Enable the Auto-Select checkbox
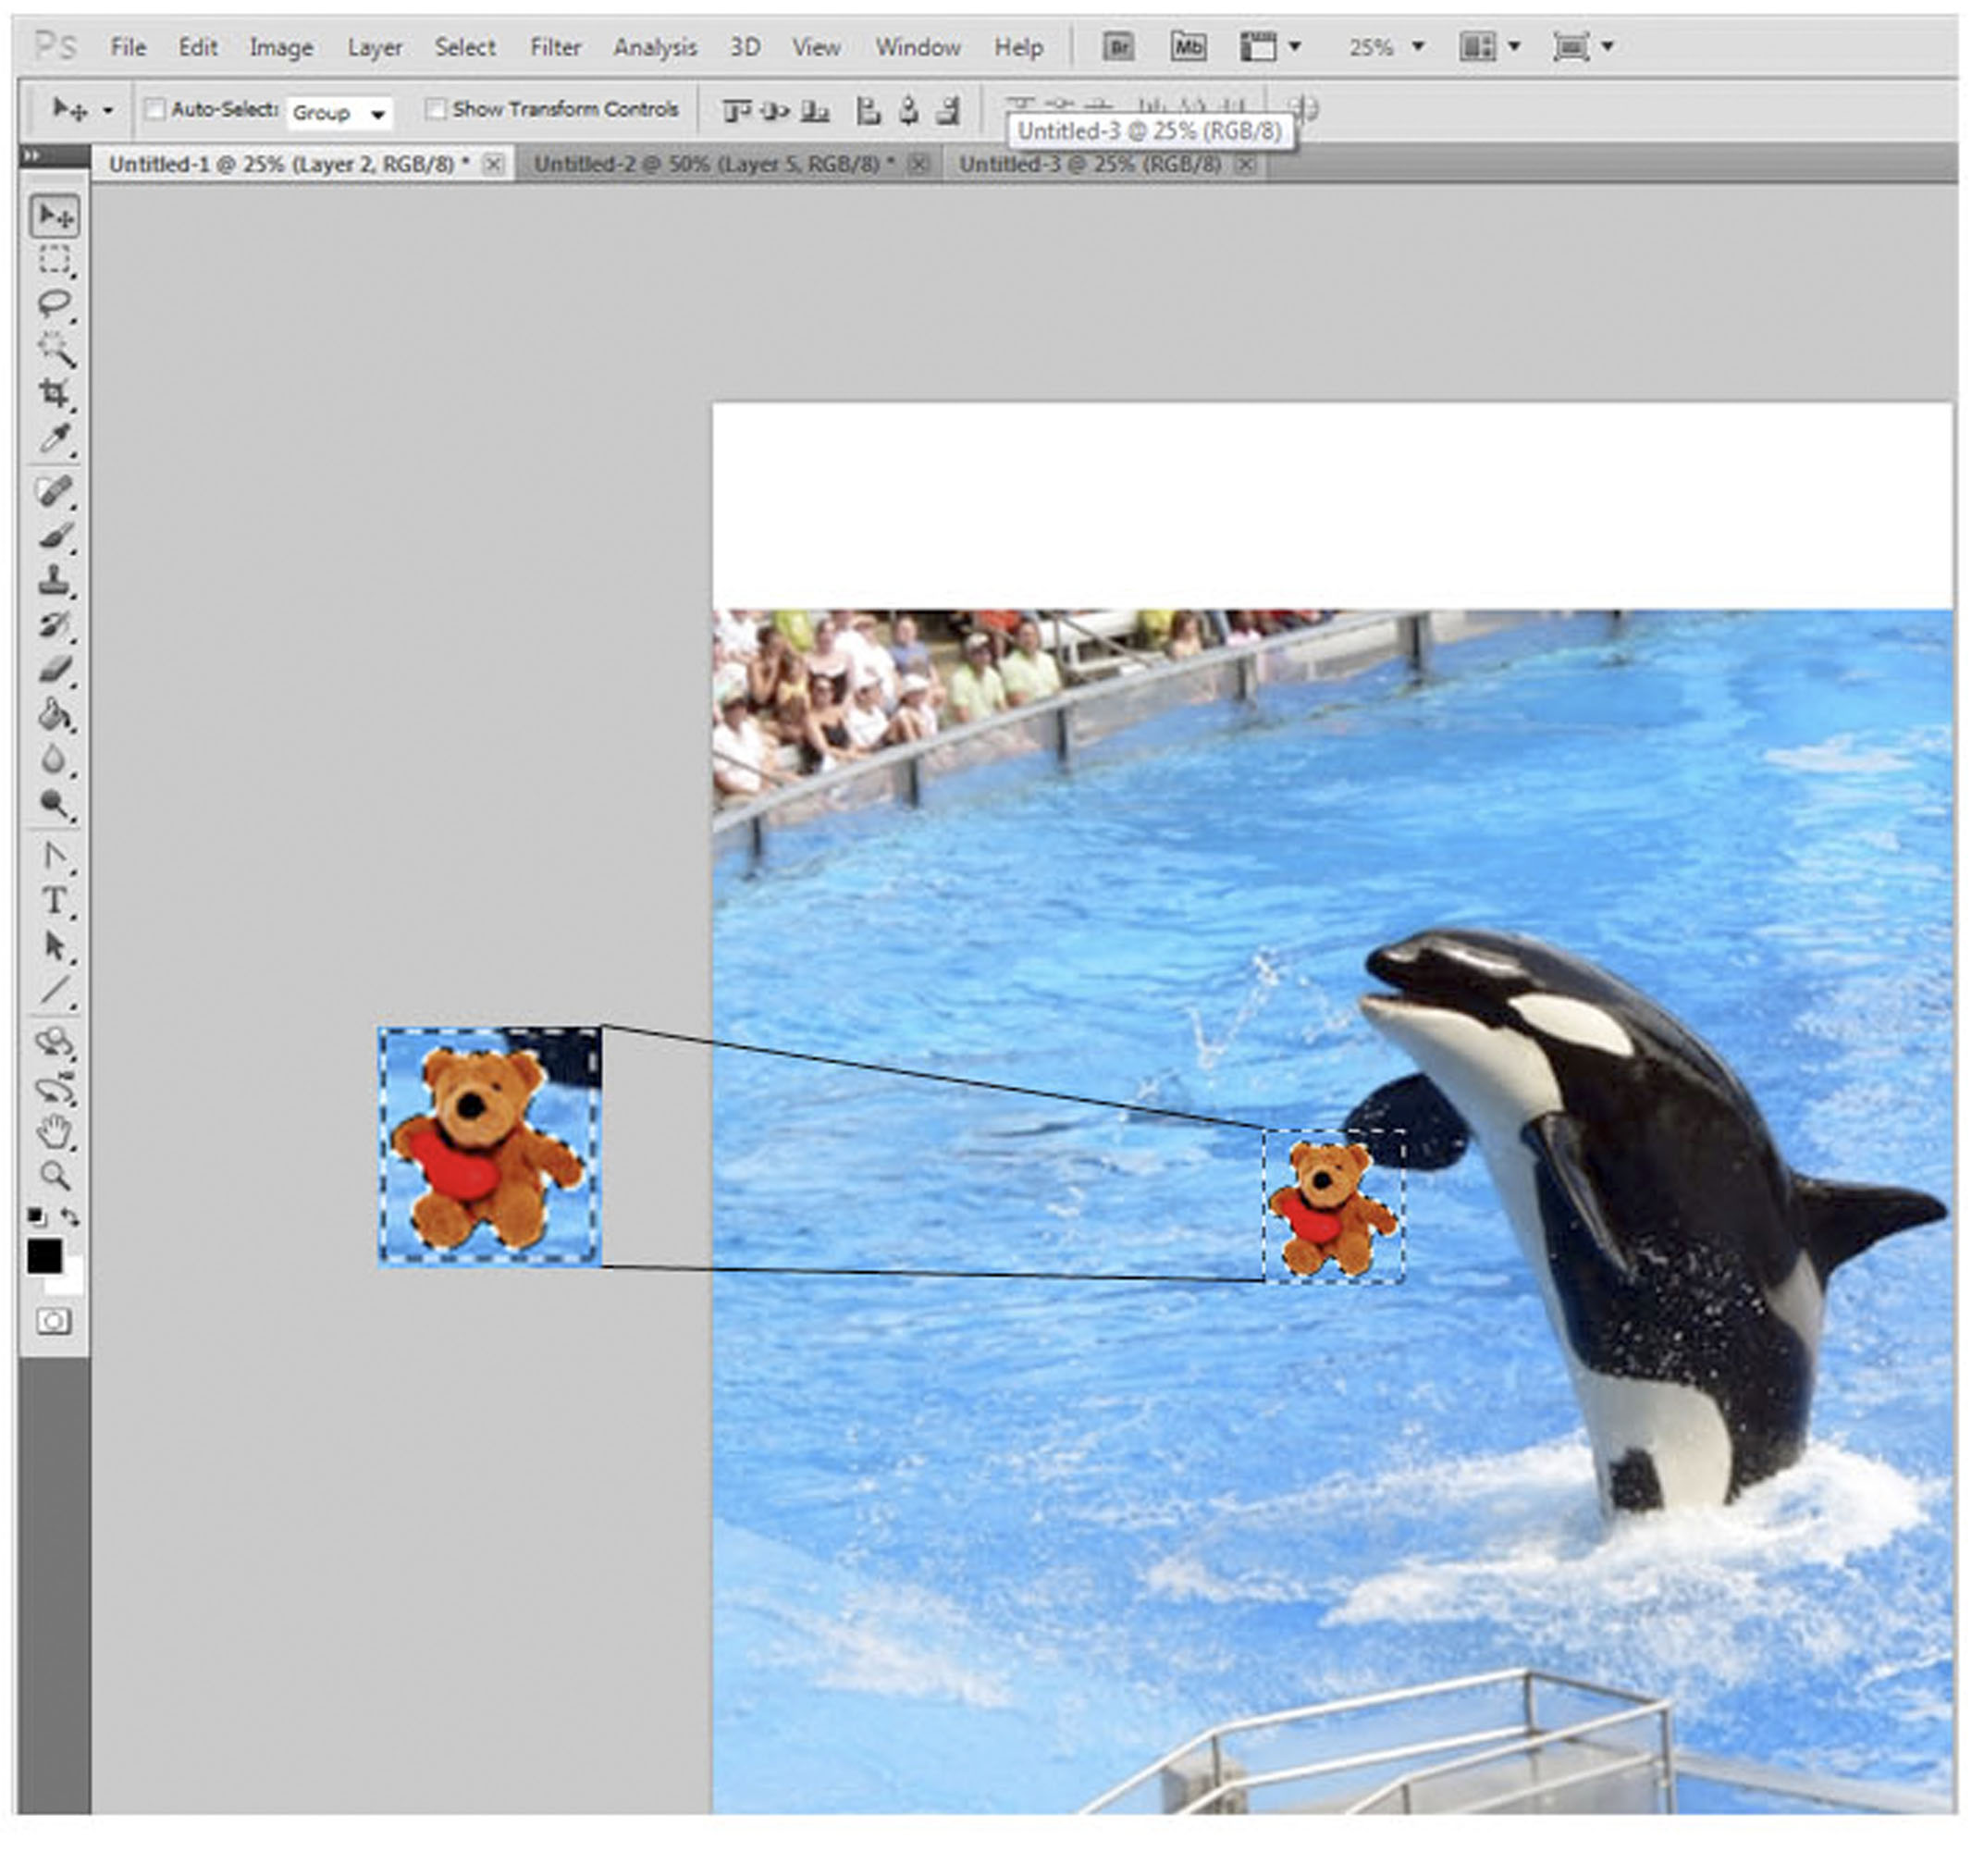The image size is (1984, 1876). pos(155,109)
